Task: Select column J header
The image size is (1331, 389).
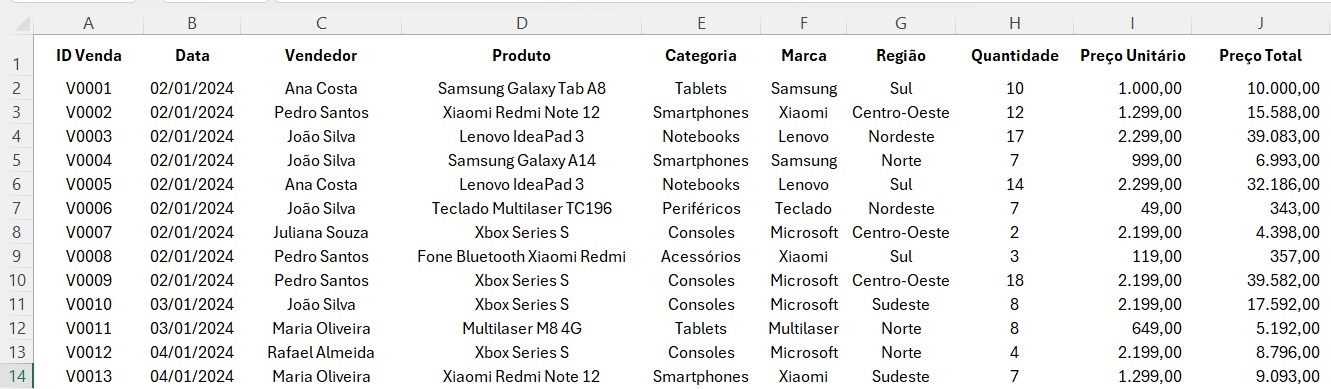Action: click(1261, 22)
